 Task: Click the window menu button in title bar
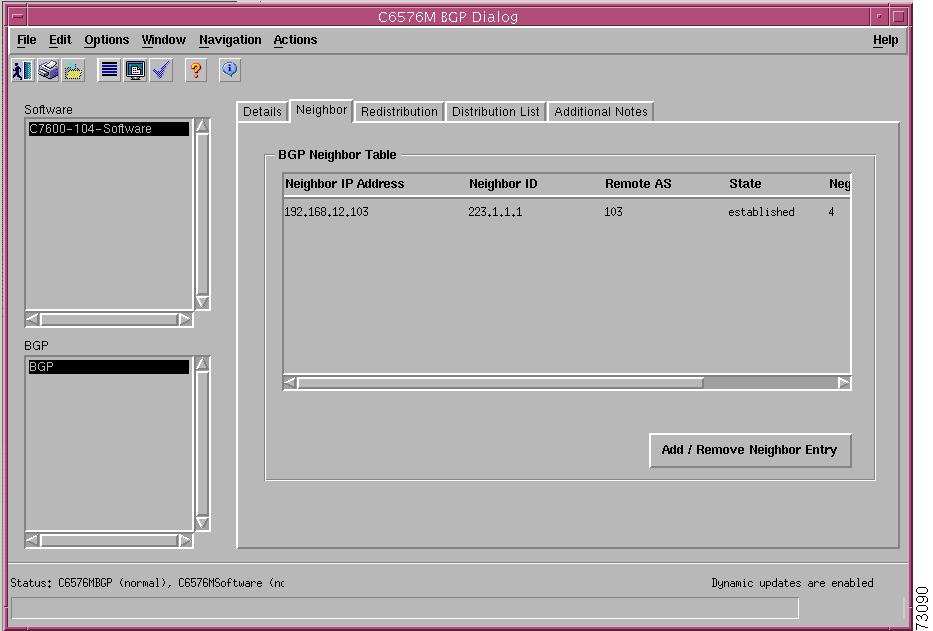coord(19,17)
